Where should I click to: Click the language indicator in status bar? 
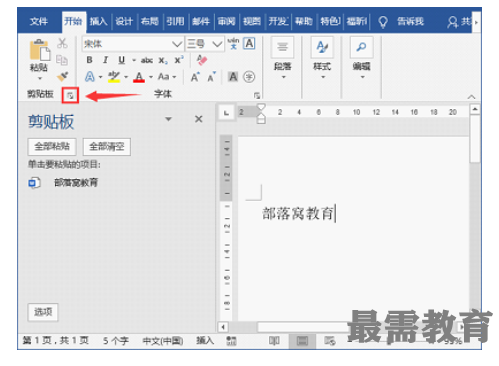point(163,341)
